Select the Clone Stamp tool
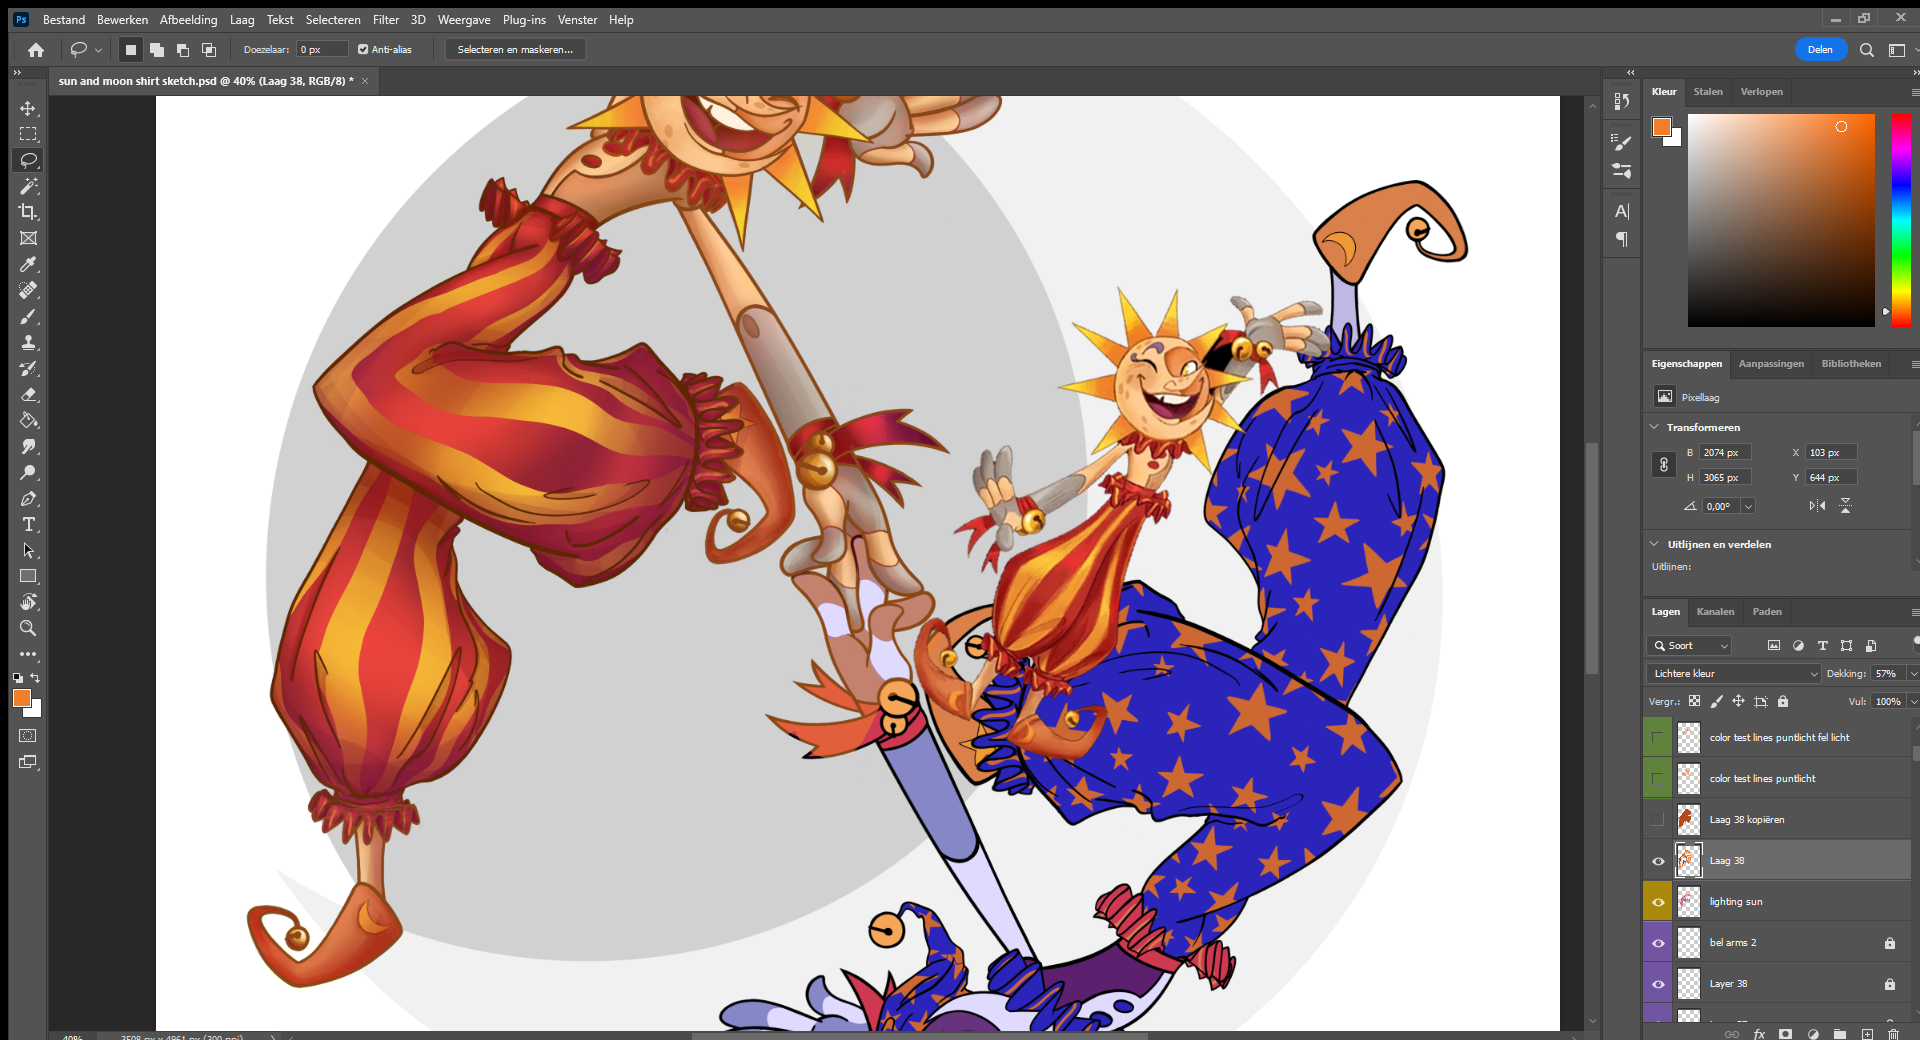Viewport: 1920px width, 1040px height. [x=28, y=342]
